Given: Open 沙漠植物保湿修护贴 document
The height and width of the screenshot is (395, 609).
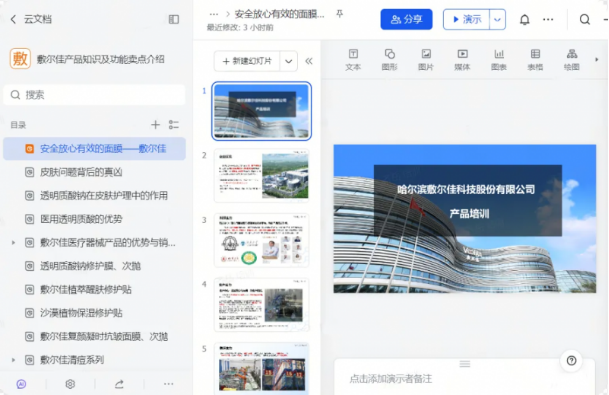Looking at the screenshot, I should [81, 313].
